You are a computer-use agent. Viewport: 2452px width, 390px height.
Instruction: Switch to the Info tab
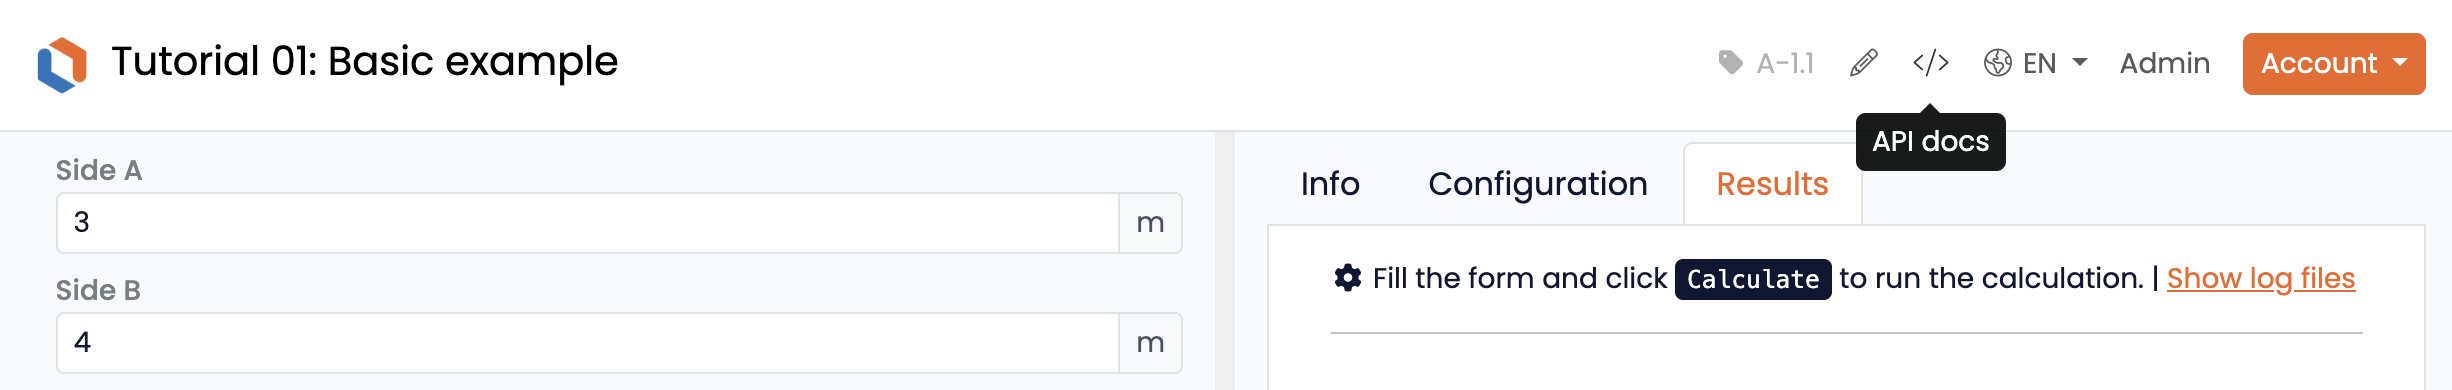pyautogui.click(x=1330, y=184)
